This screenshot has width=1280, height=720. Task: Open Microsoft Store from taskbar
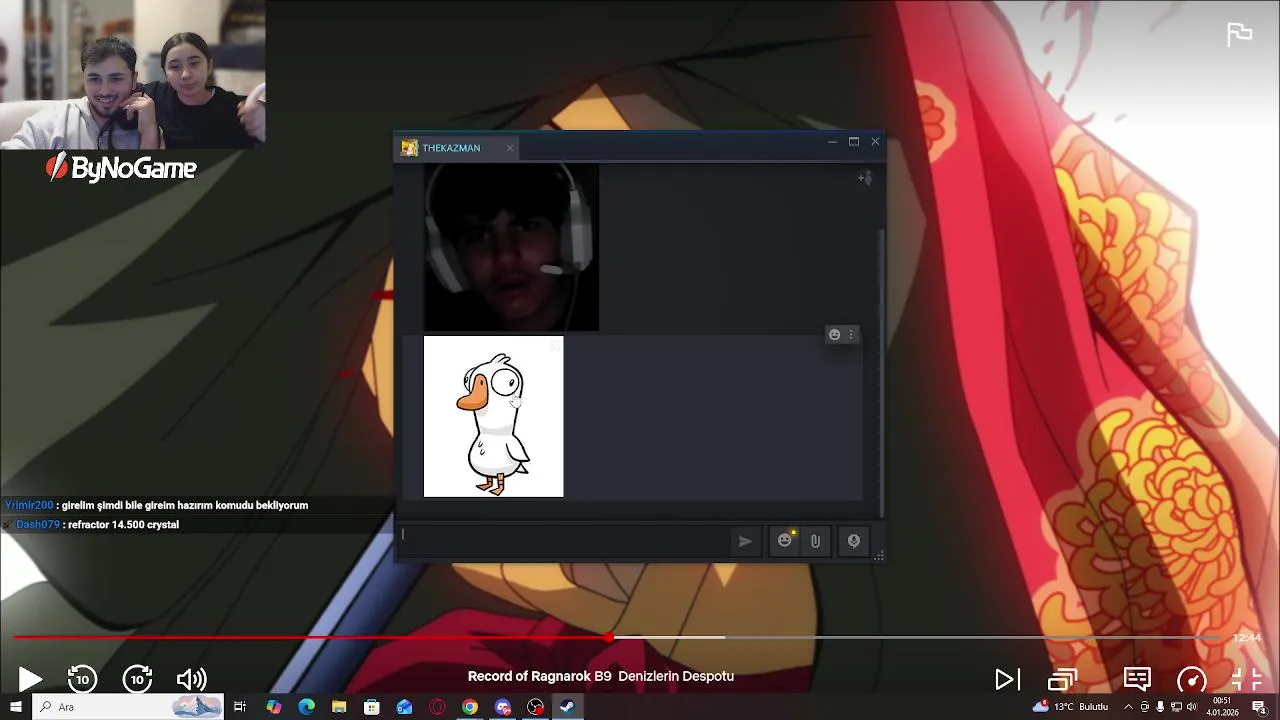point(372,707)
